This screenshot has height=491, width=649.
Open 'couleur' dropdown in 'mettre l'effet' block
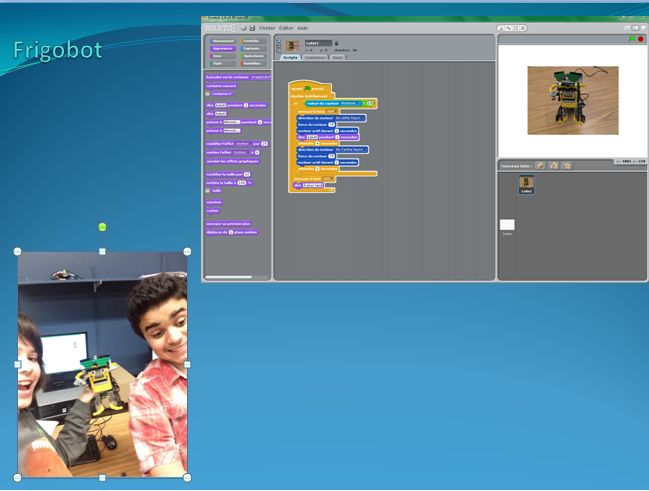click(241, 152)
